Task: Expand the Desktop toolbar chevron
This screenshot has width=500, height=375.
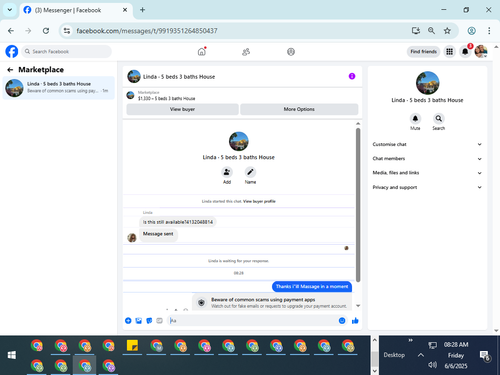Action: (411, 340)
